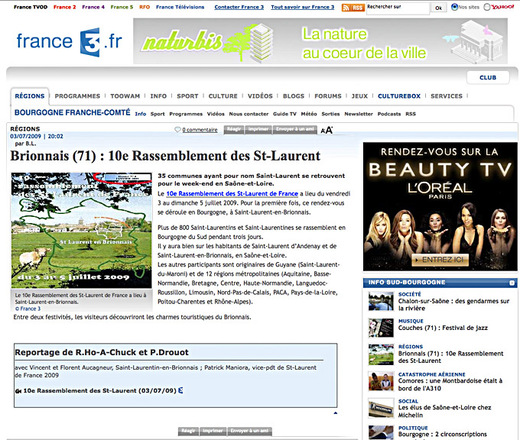The image size is (520, 440).
Task: Click the comment bubble icon
Action: (177, 130)
